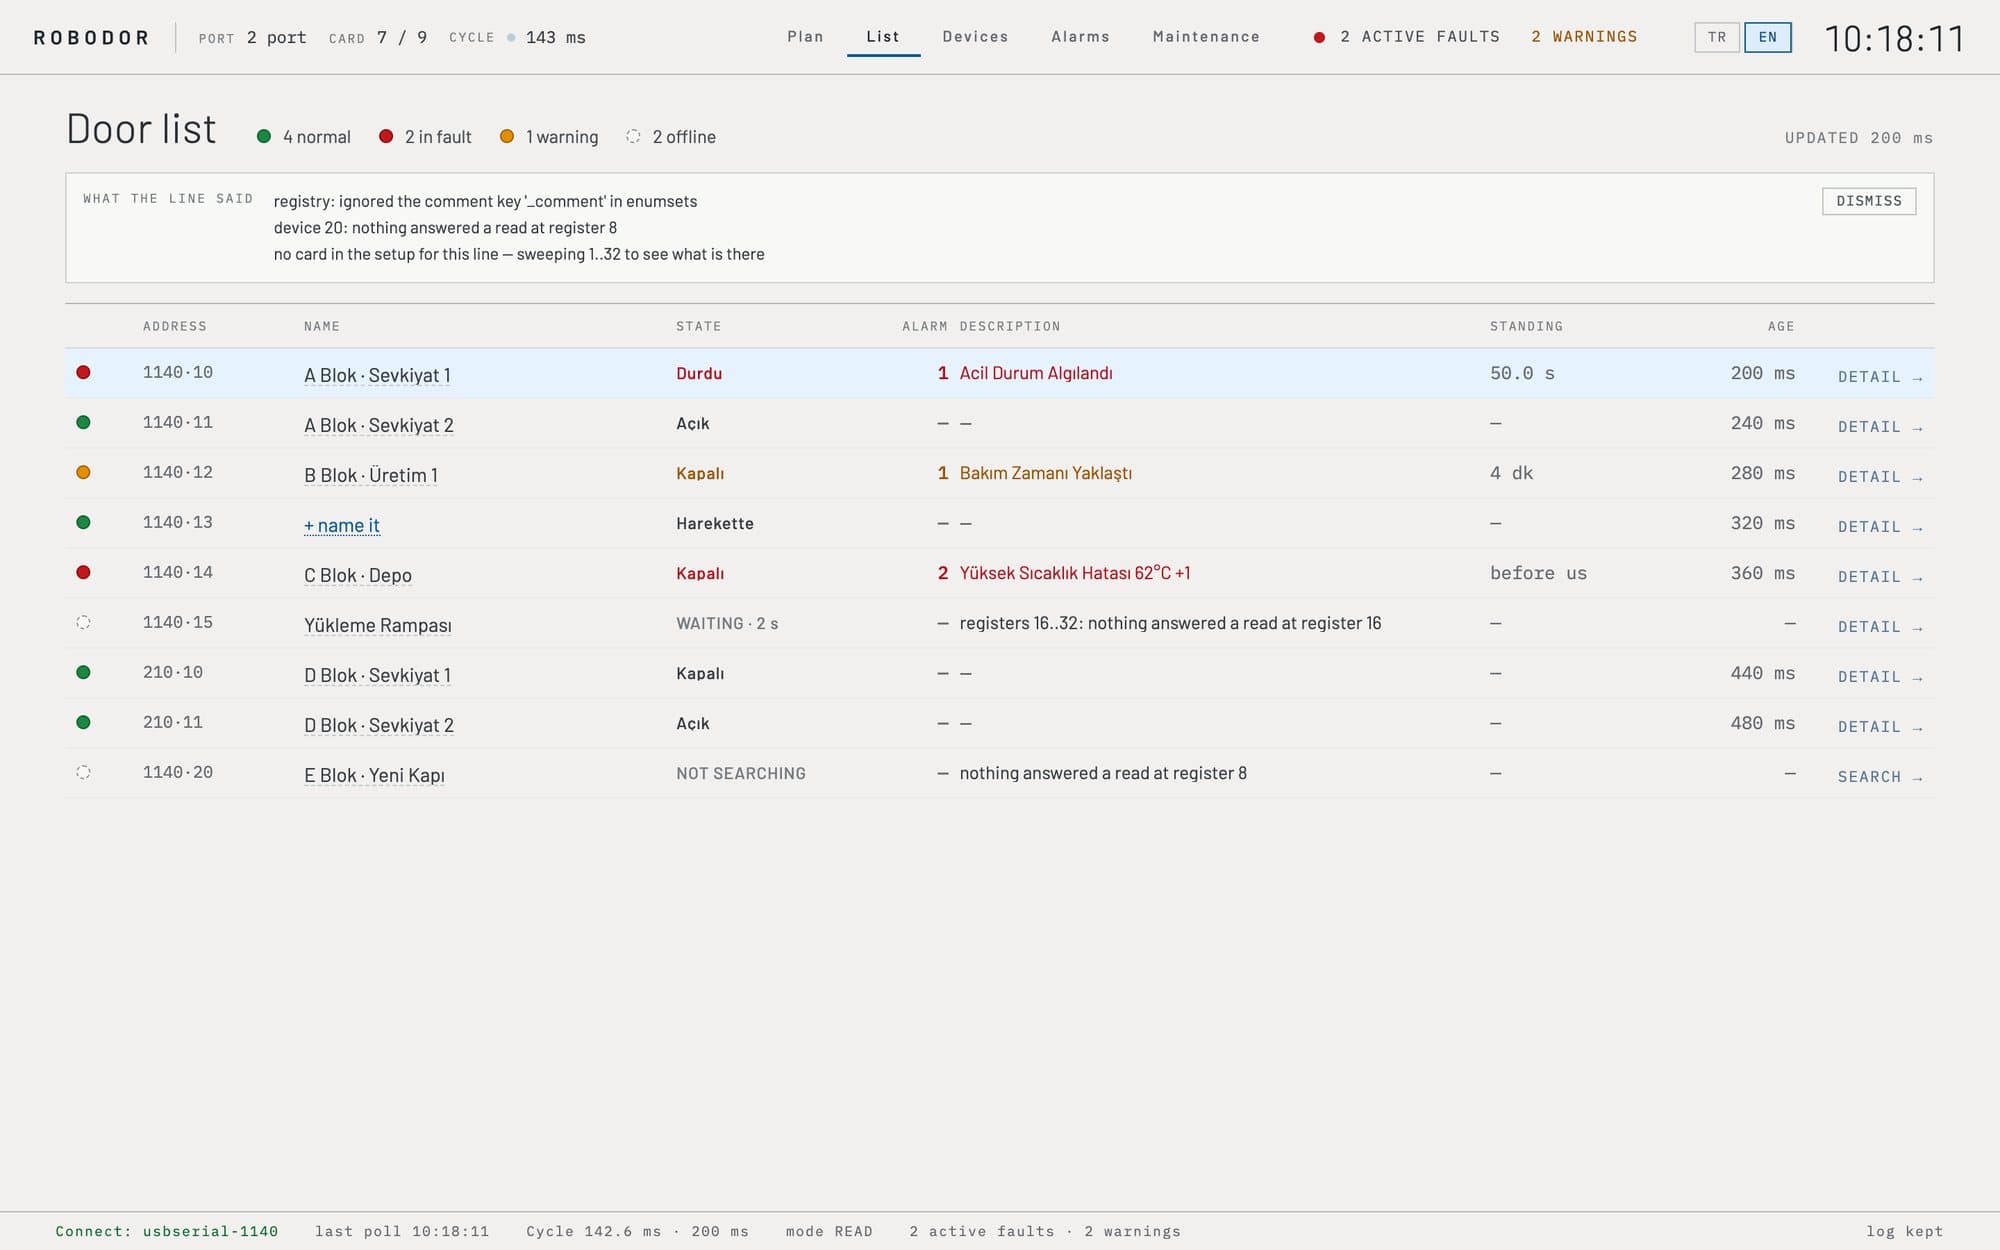Open detail for D Blok Sevkiyat 1

coord(1880,677)
